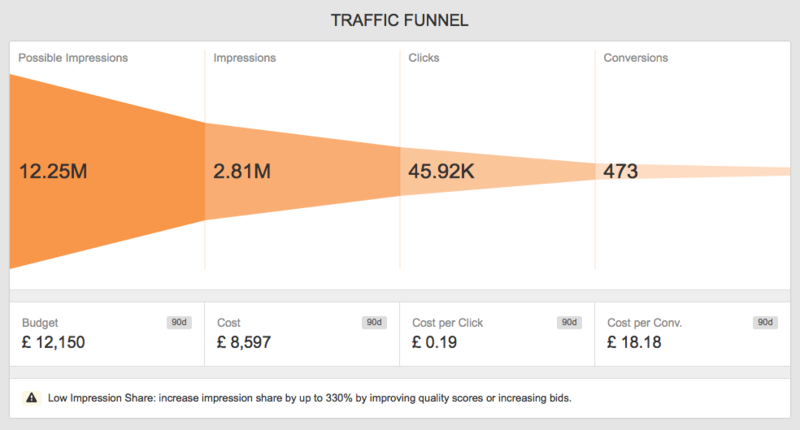The width and height of the screenshot is (800, 430).
Task: Select the Impressions 2.81M funnel segment
Action: pos(303,171)
